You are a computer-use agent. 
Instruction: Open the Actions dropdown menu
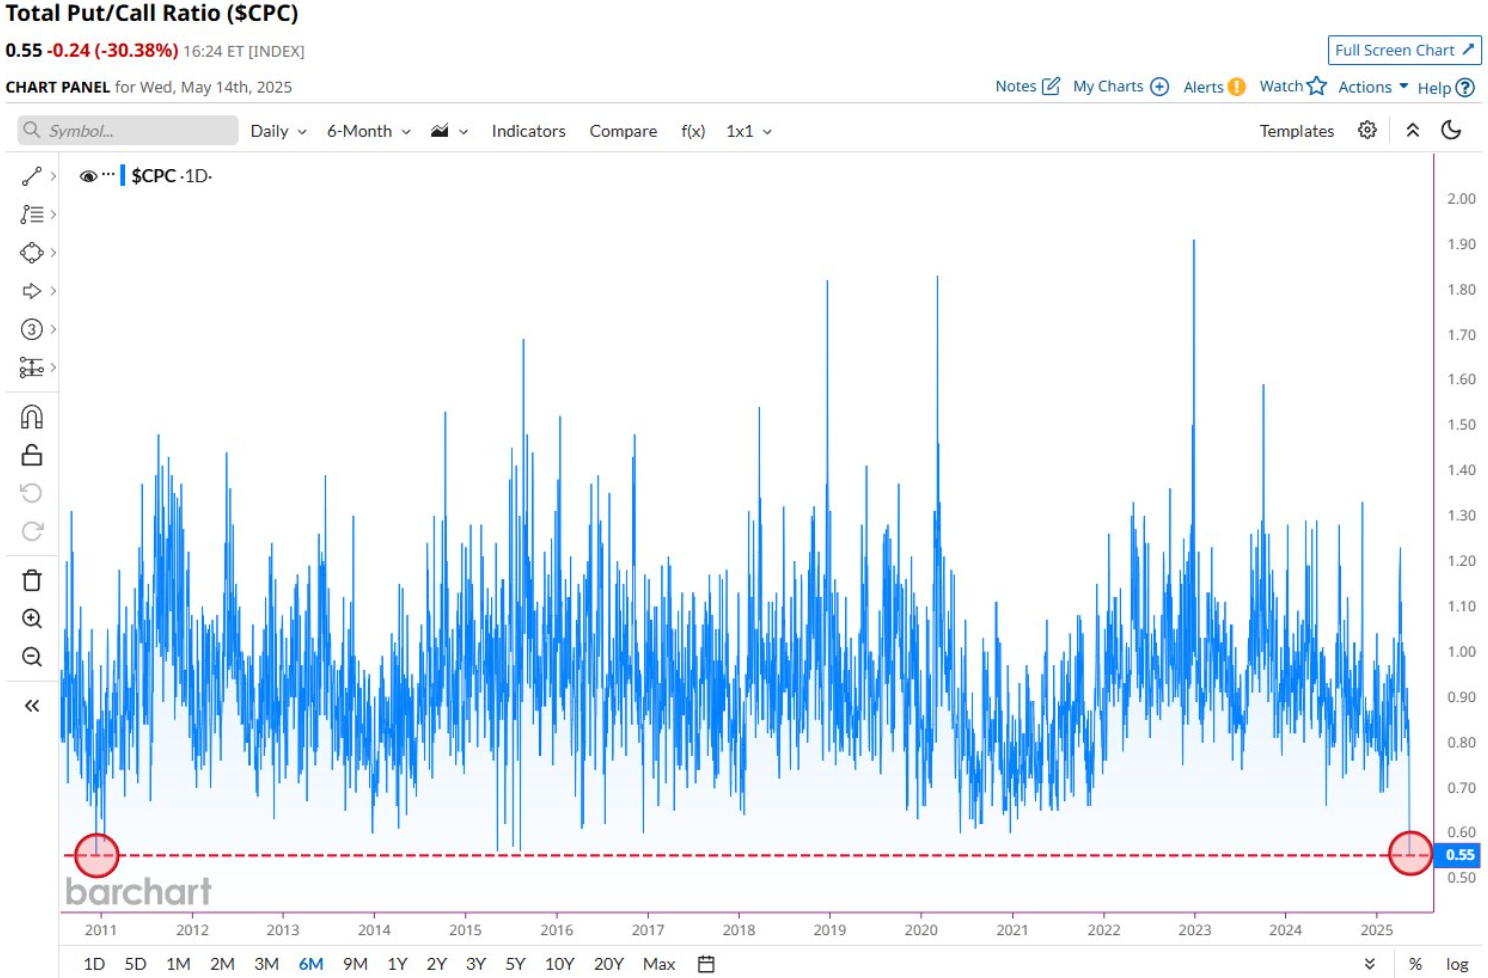point(1372,87)
